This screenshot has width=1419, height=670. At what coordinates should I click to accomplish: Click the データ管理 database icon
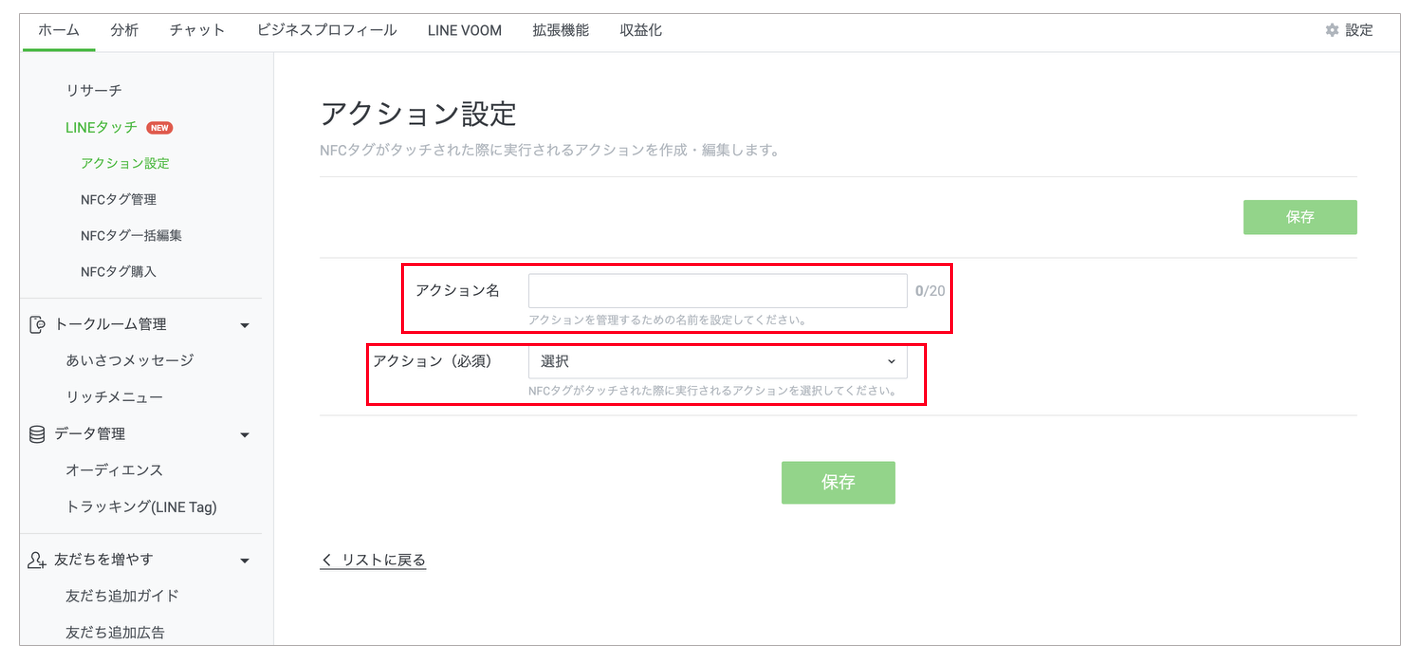[38, 434]
